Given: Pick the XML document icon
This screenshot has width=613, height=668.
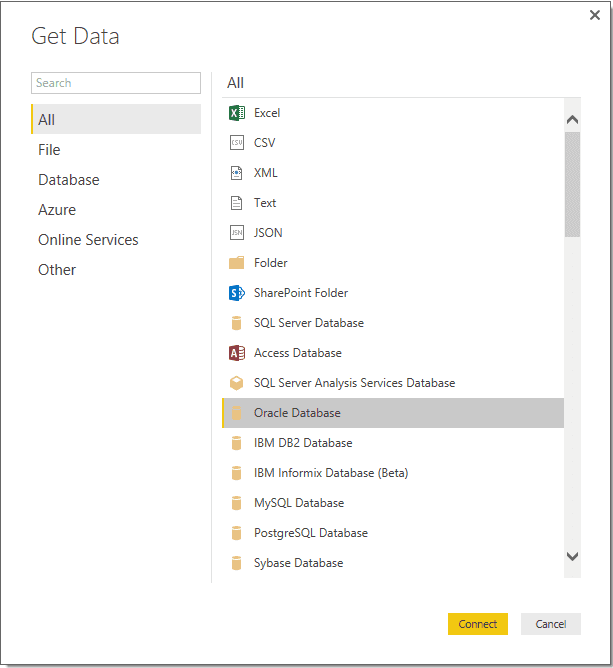Looking at the screenshot, I should (x=236, y=173).
